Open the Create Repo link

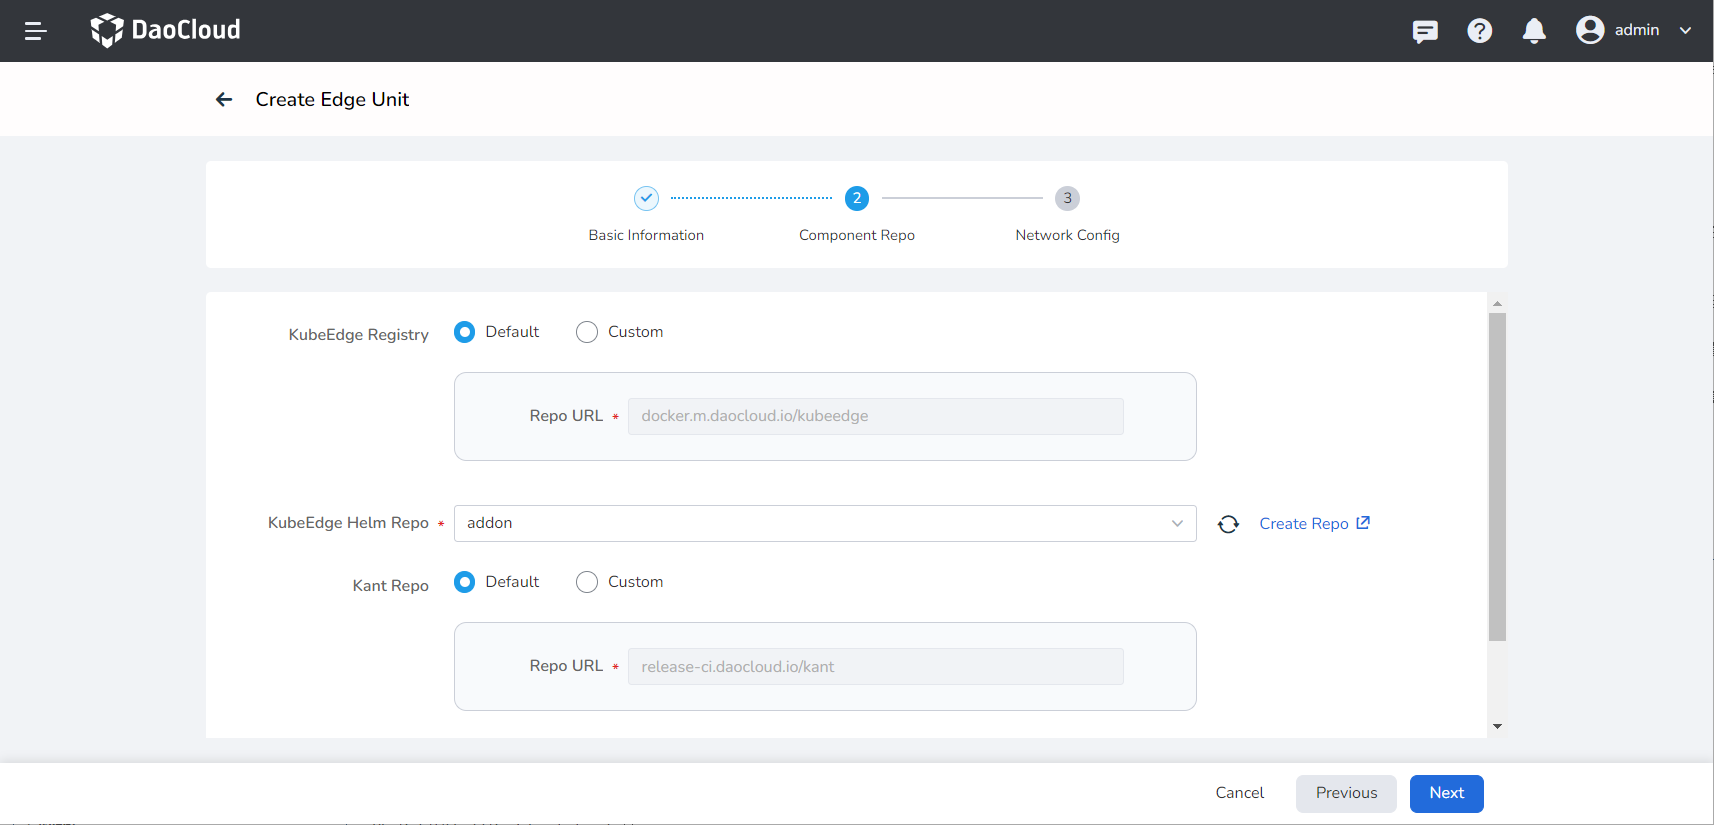(1304, 524)
